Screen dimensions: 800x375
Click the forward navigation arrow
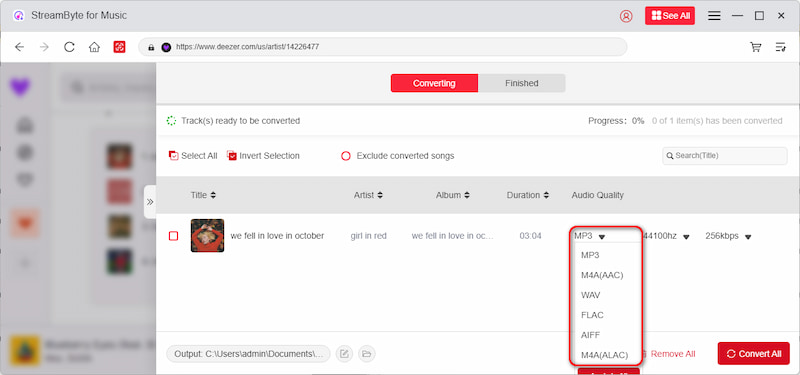click(44, 47)
